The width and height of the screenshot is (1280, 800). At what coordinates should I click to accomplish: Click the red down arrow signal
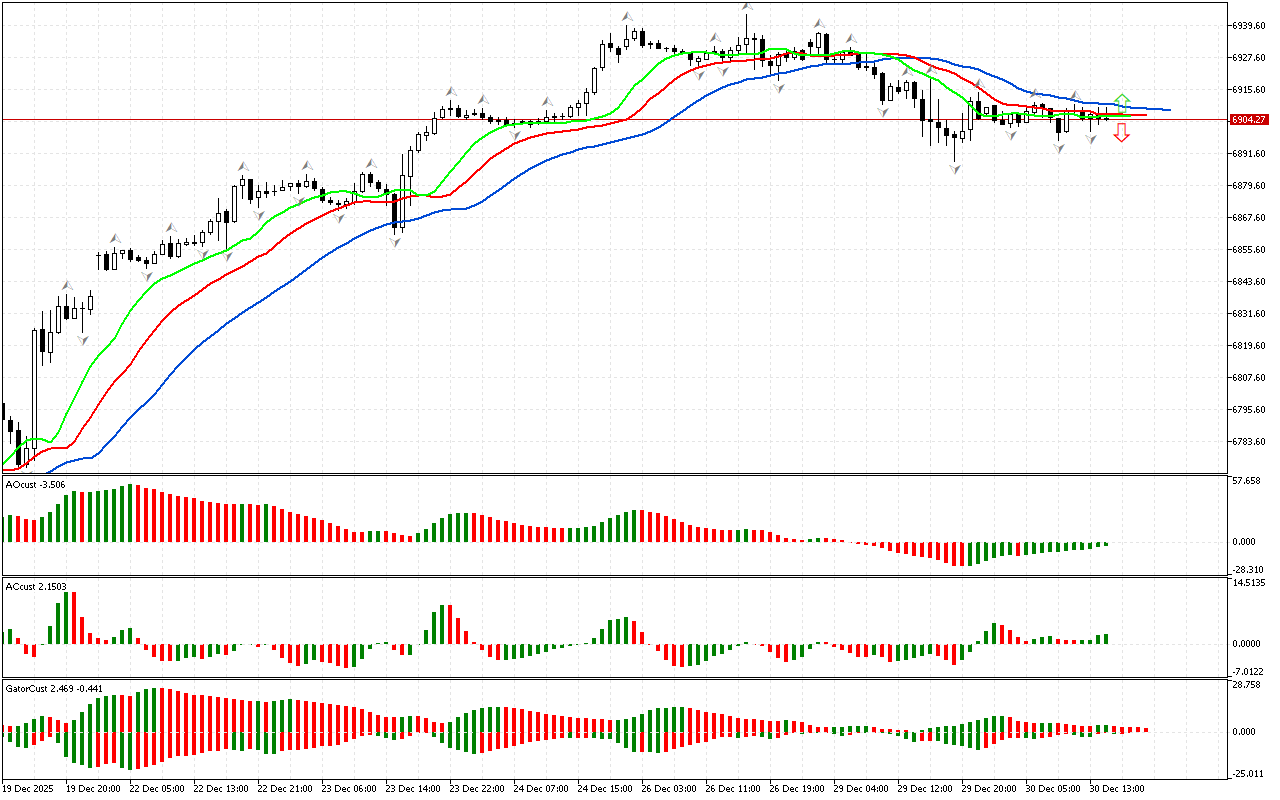coord(1122,133)
